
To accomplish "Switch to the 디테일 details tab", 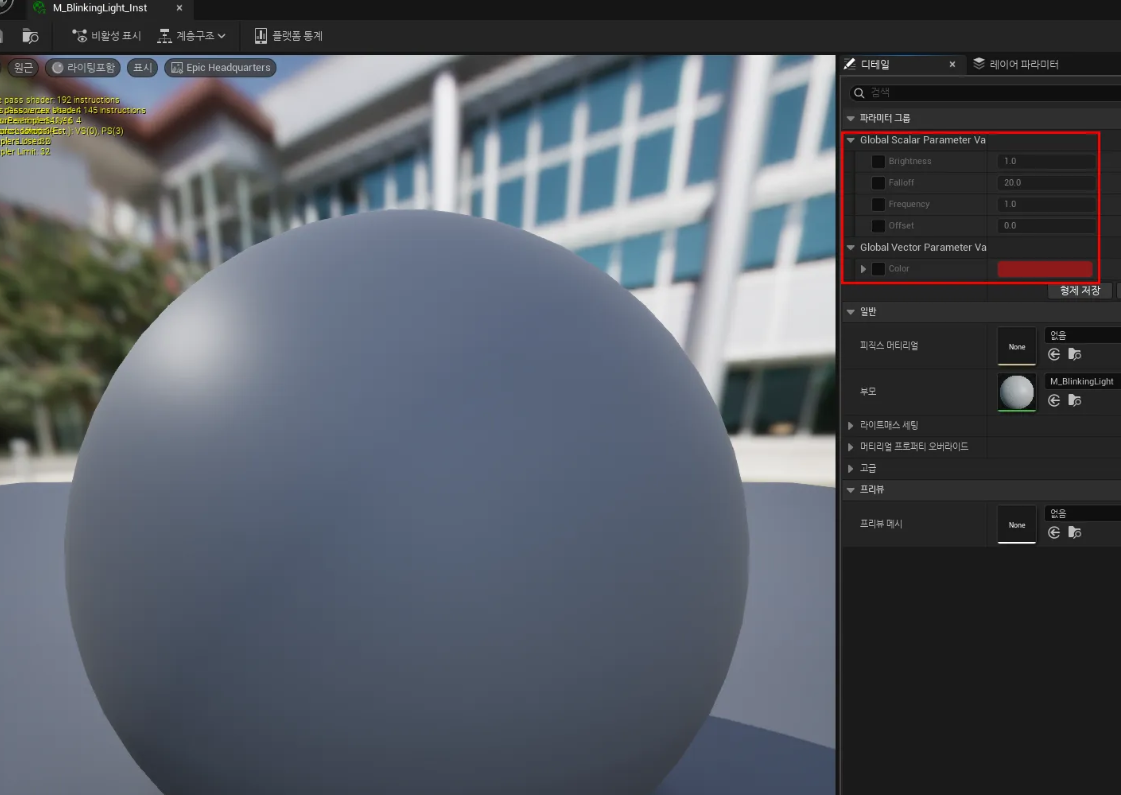I will click(x=875, y=64).
